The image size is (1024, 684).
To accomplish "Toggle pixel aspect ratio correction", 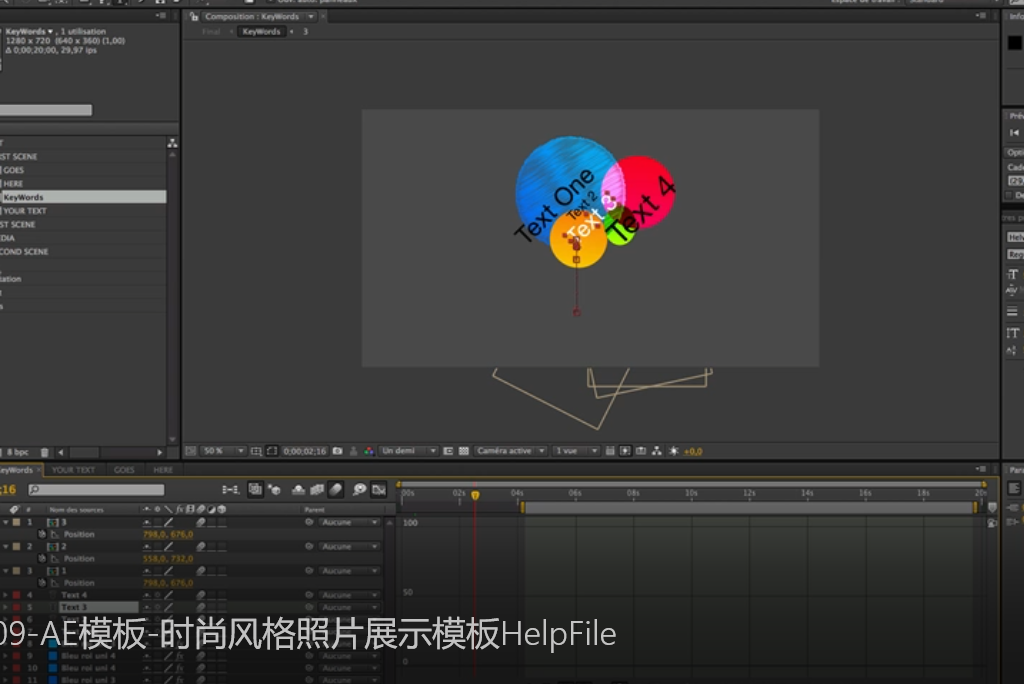I will coord(609,451).
